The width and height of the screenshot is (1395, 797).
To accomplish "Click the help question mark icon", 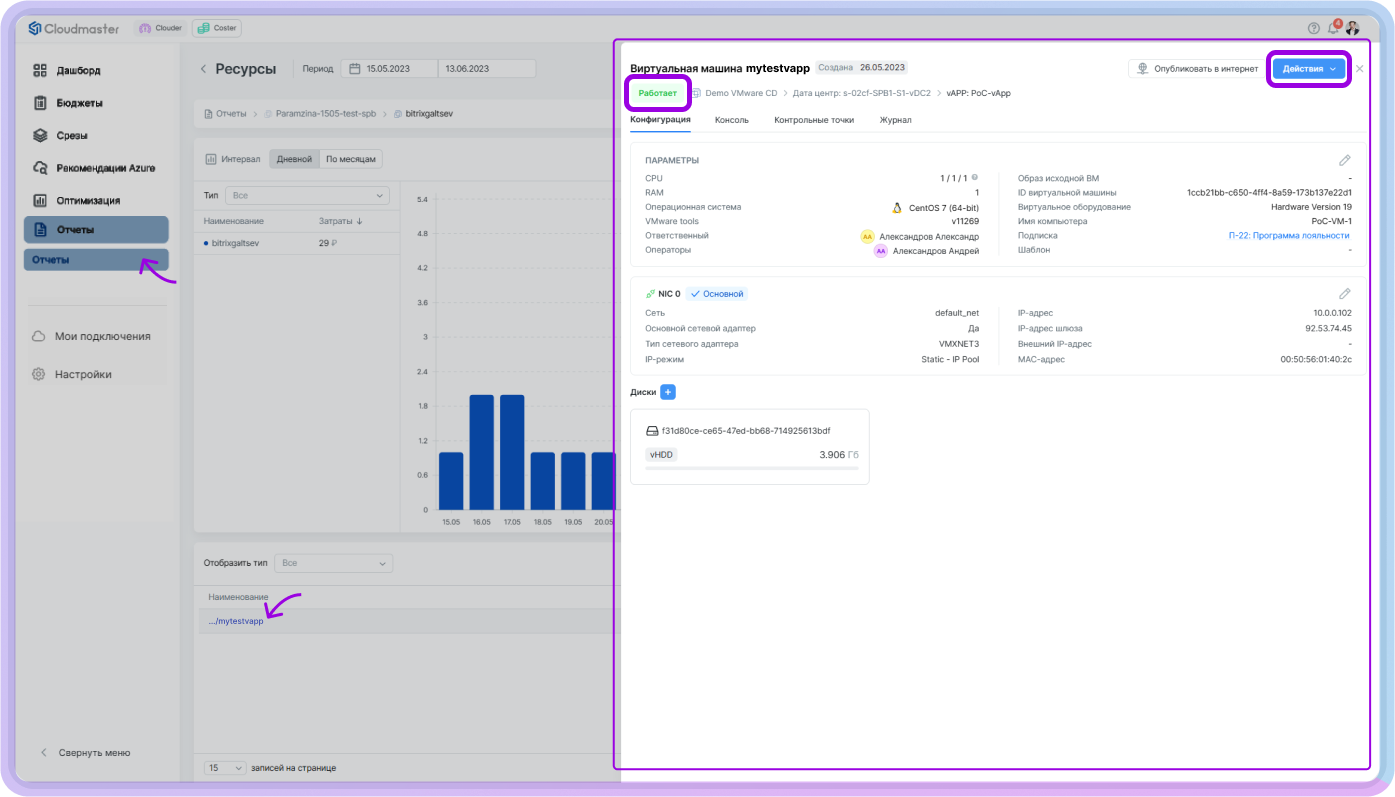I will [1314, 28].
